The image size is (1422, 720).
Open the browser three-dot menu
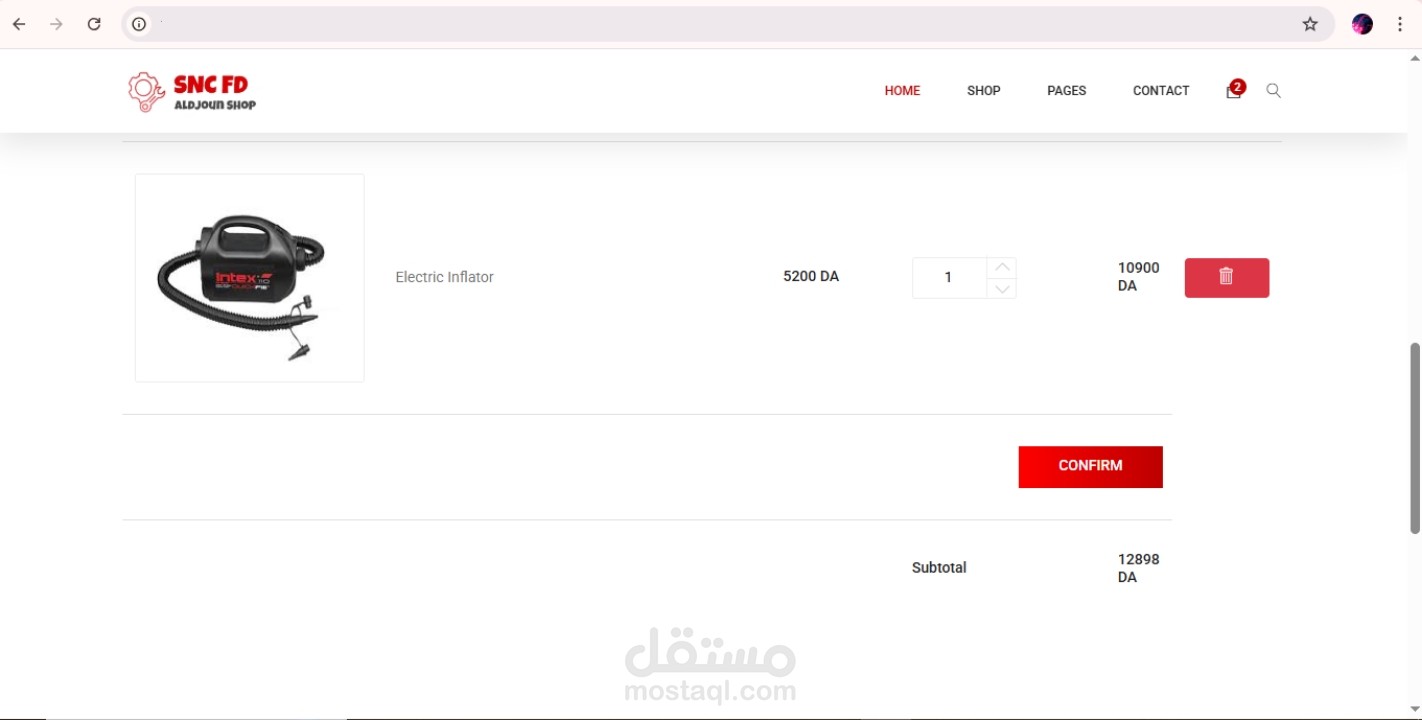1400,24
